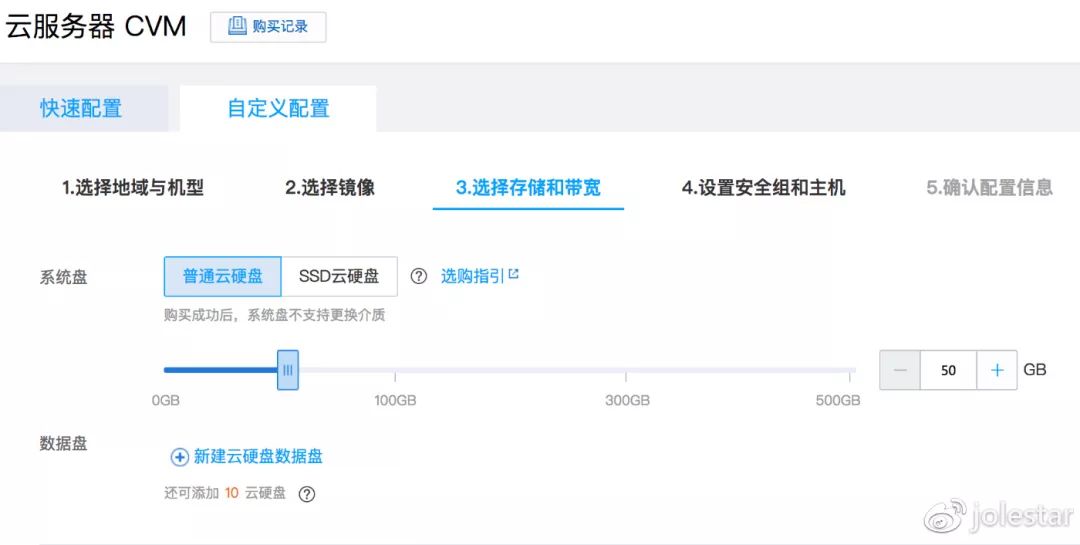Open the 购买记录 purchase records button
1080x545 pixels.
pyautogui.click(x=268, y=27)
